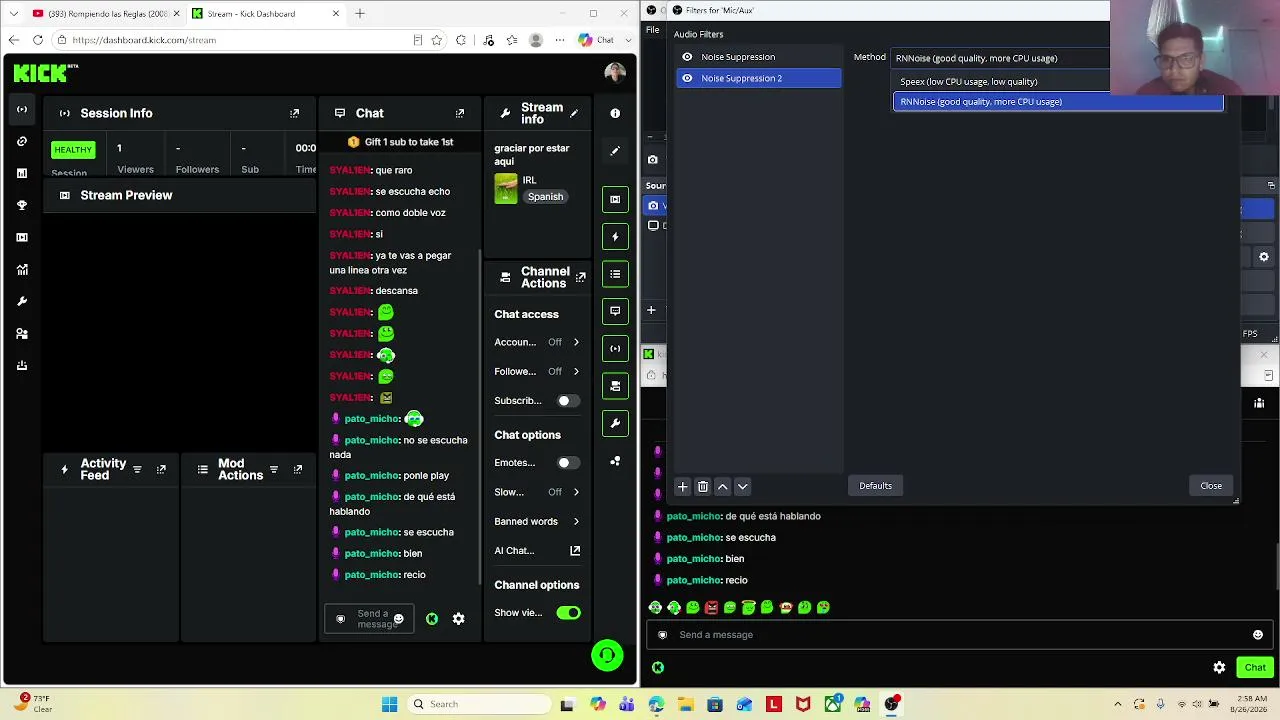Focus the dashboard chat message input

369,619
